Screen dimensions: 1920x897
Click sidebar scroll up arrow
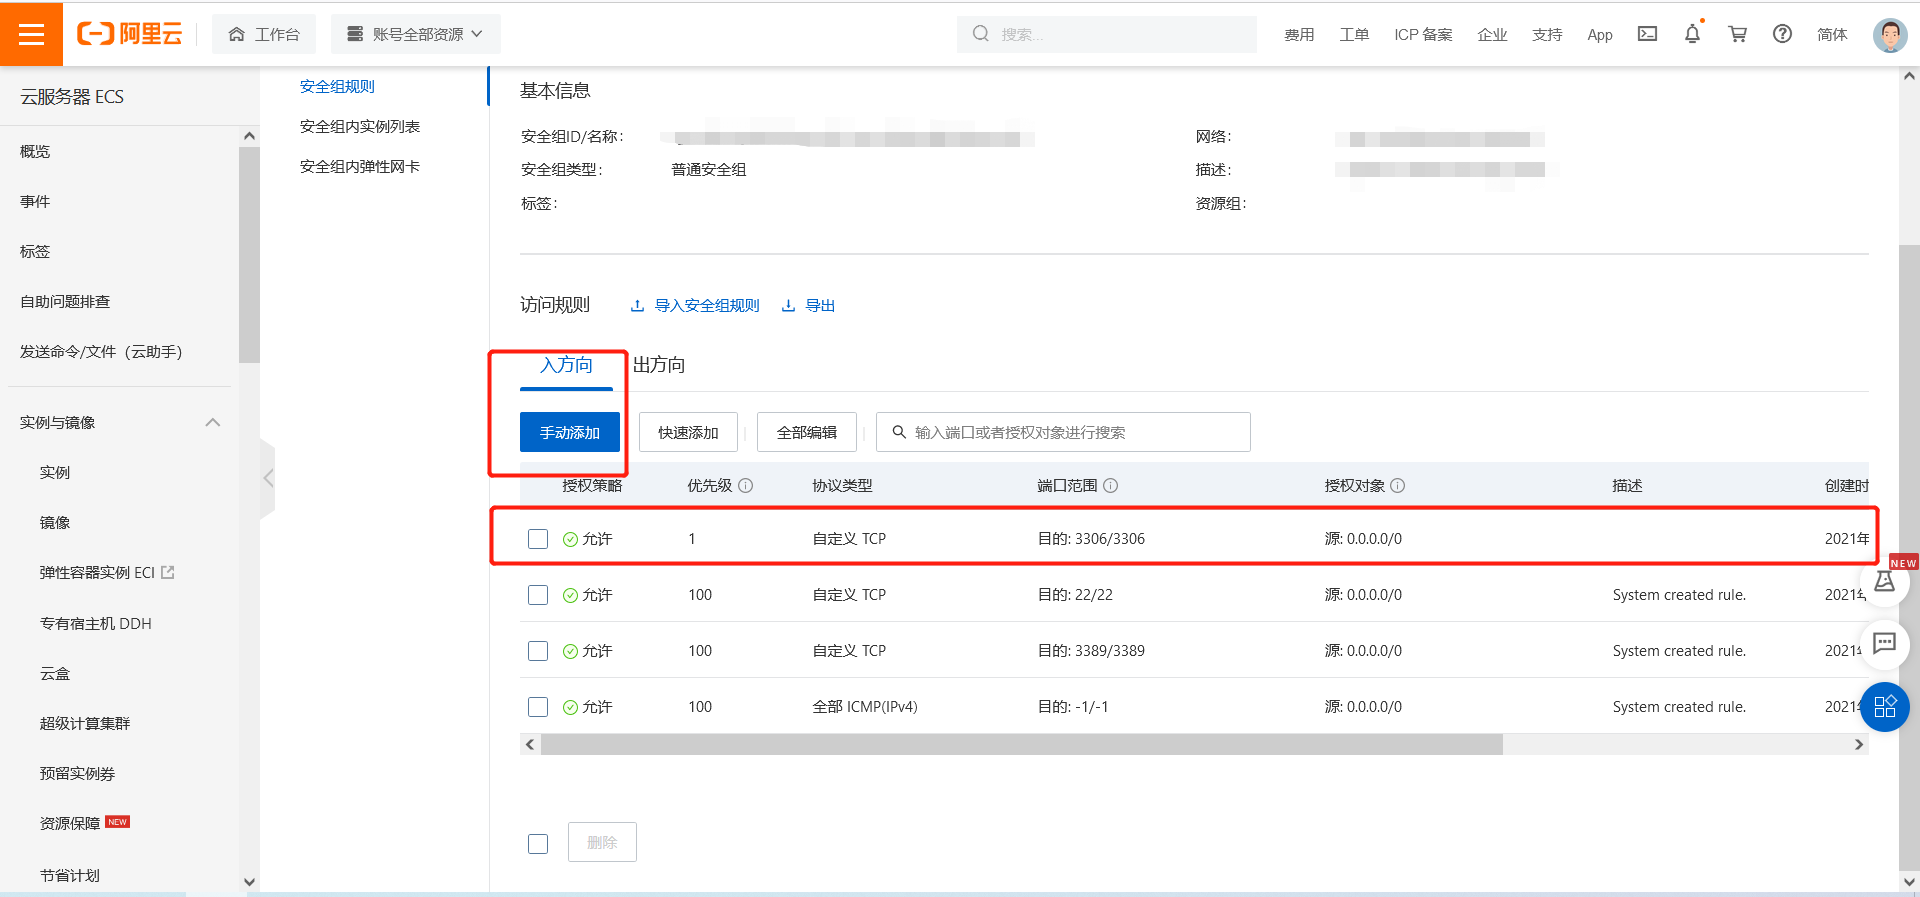[x=250, y=136]
